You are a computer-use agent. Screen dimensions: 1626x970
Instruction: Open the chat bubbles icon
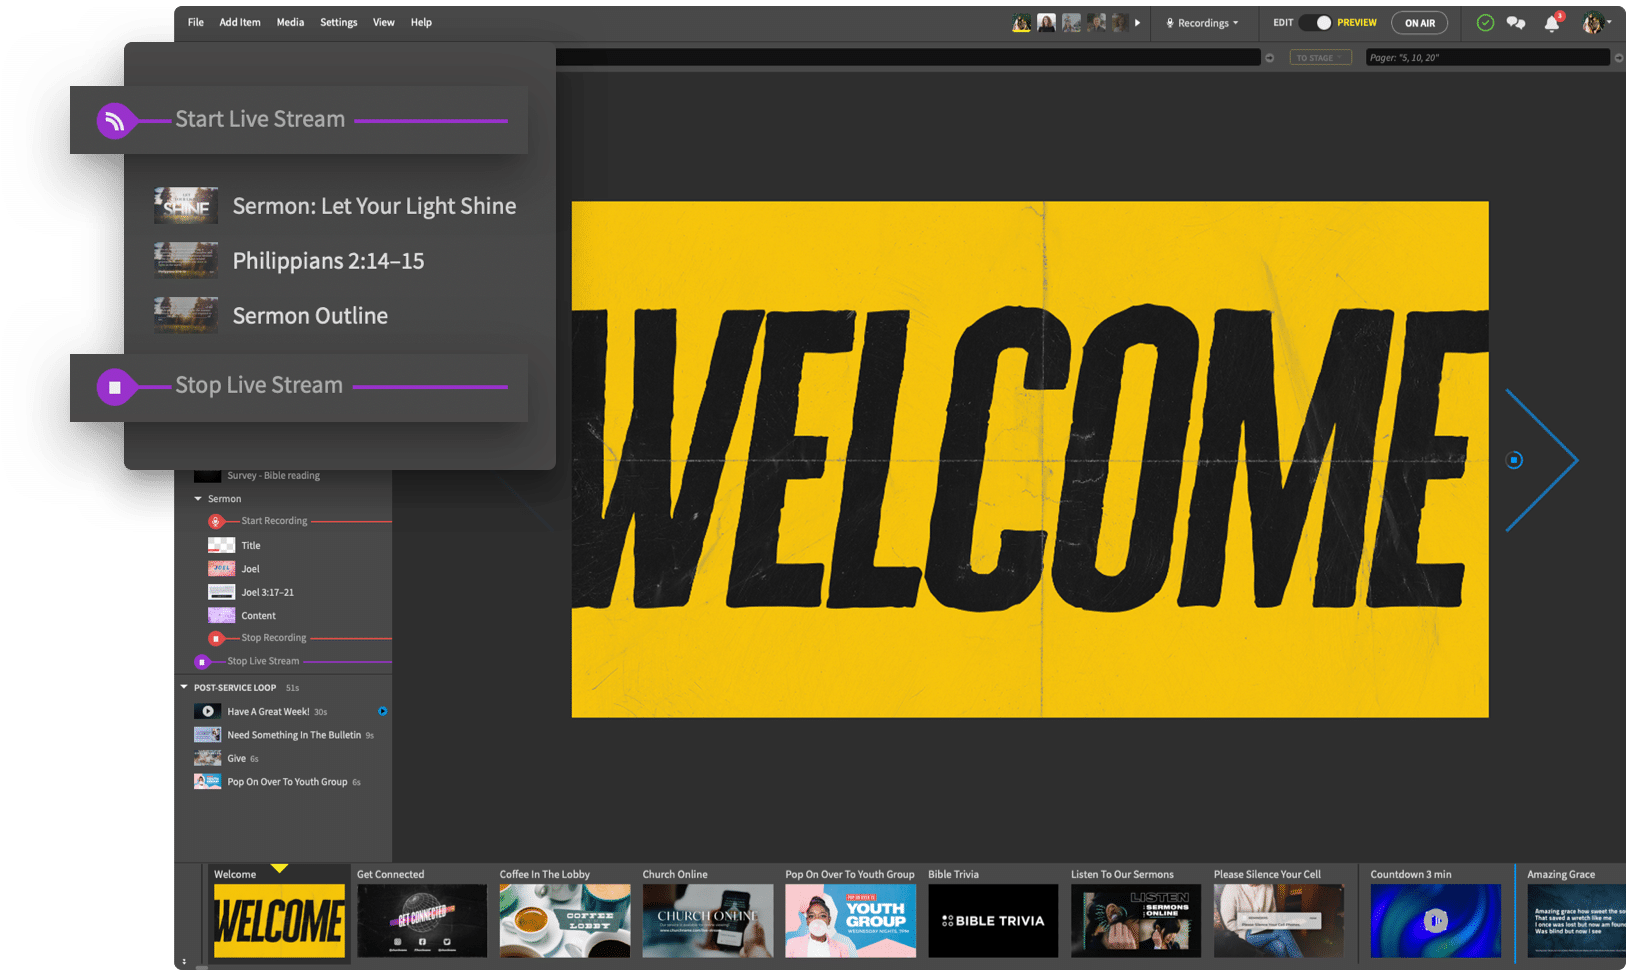[x=1516, y=23]
